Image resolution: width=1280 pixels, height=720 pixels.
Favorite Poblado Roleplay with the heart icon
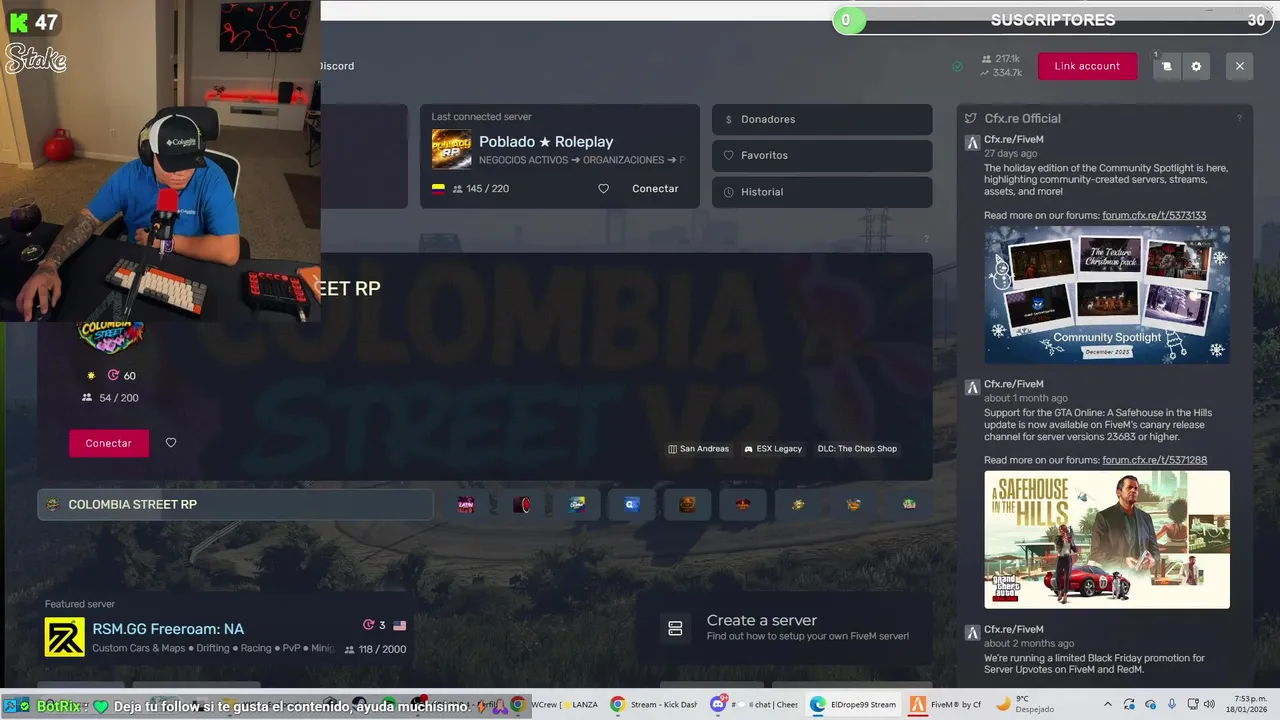point(603,189)
